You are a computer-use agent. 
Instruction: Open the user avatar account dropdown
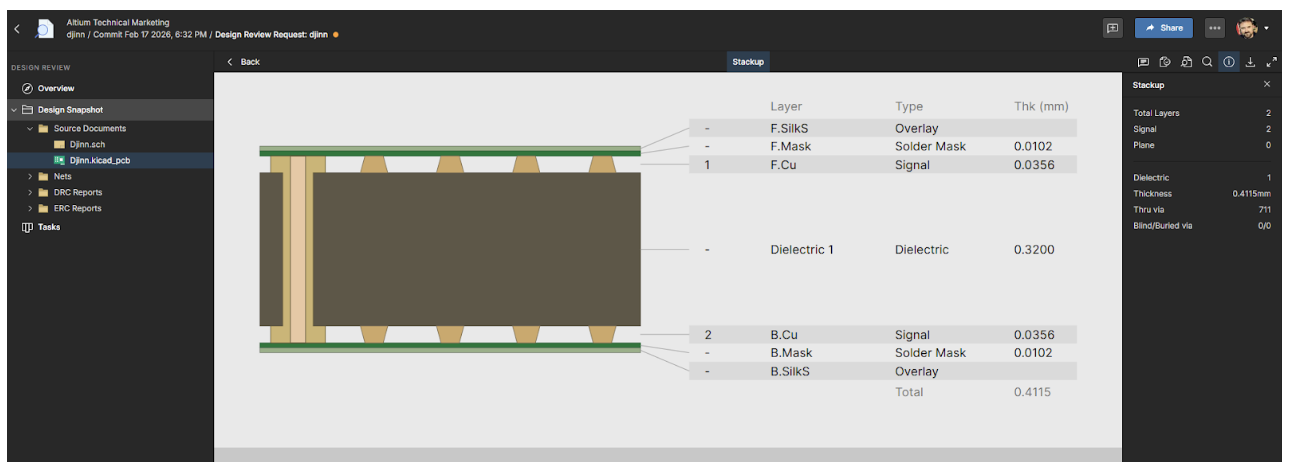[1252, 28]
